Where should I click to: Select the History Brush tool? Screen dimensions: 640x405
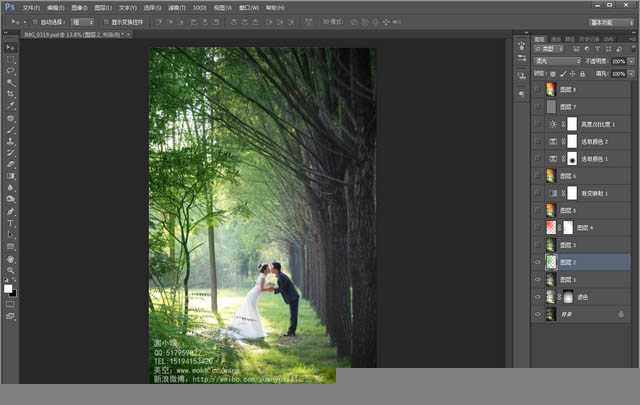pos(10,153)
